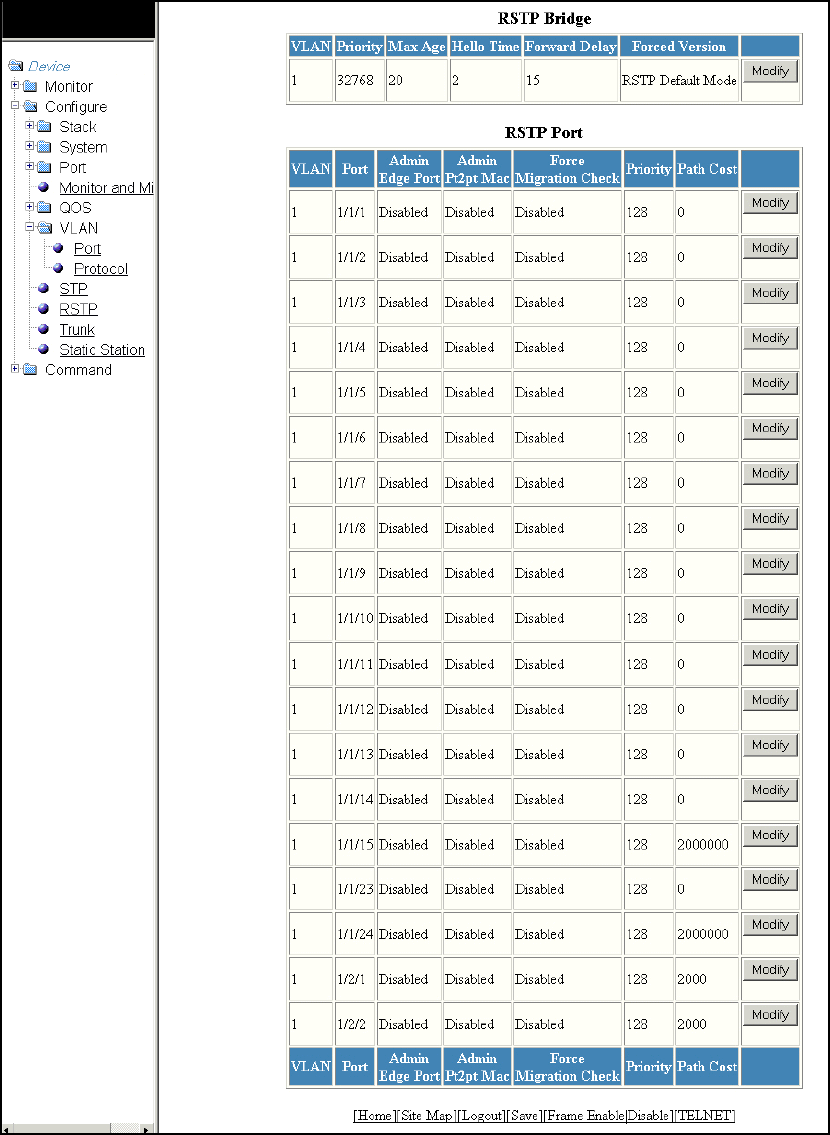Click Modify for port 1/1/5
The width and height of the screenshot is (830, 1135).
(x=770, y=383)
